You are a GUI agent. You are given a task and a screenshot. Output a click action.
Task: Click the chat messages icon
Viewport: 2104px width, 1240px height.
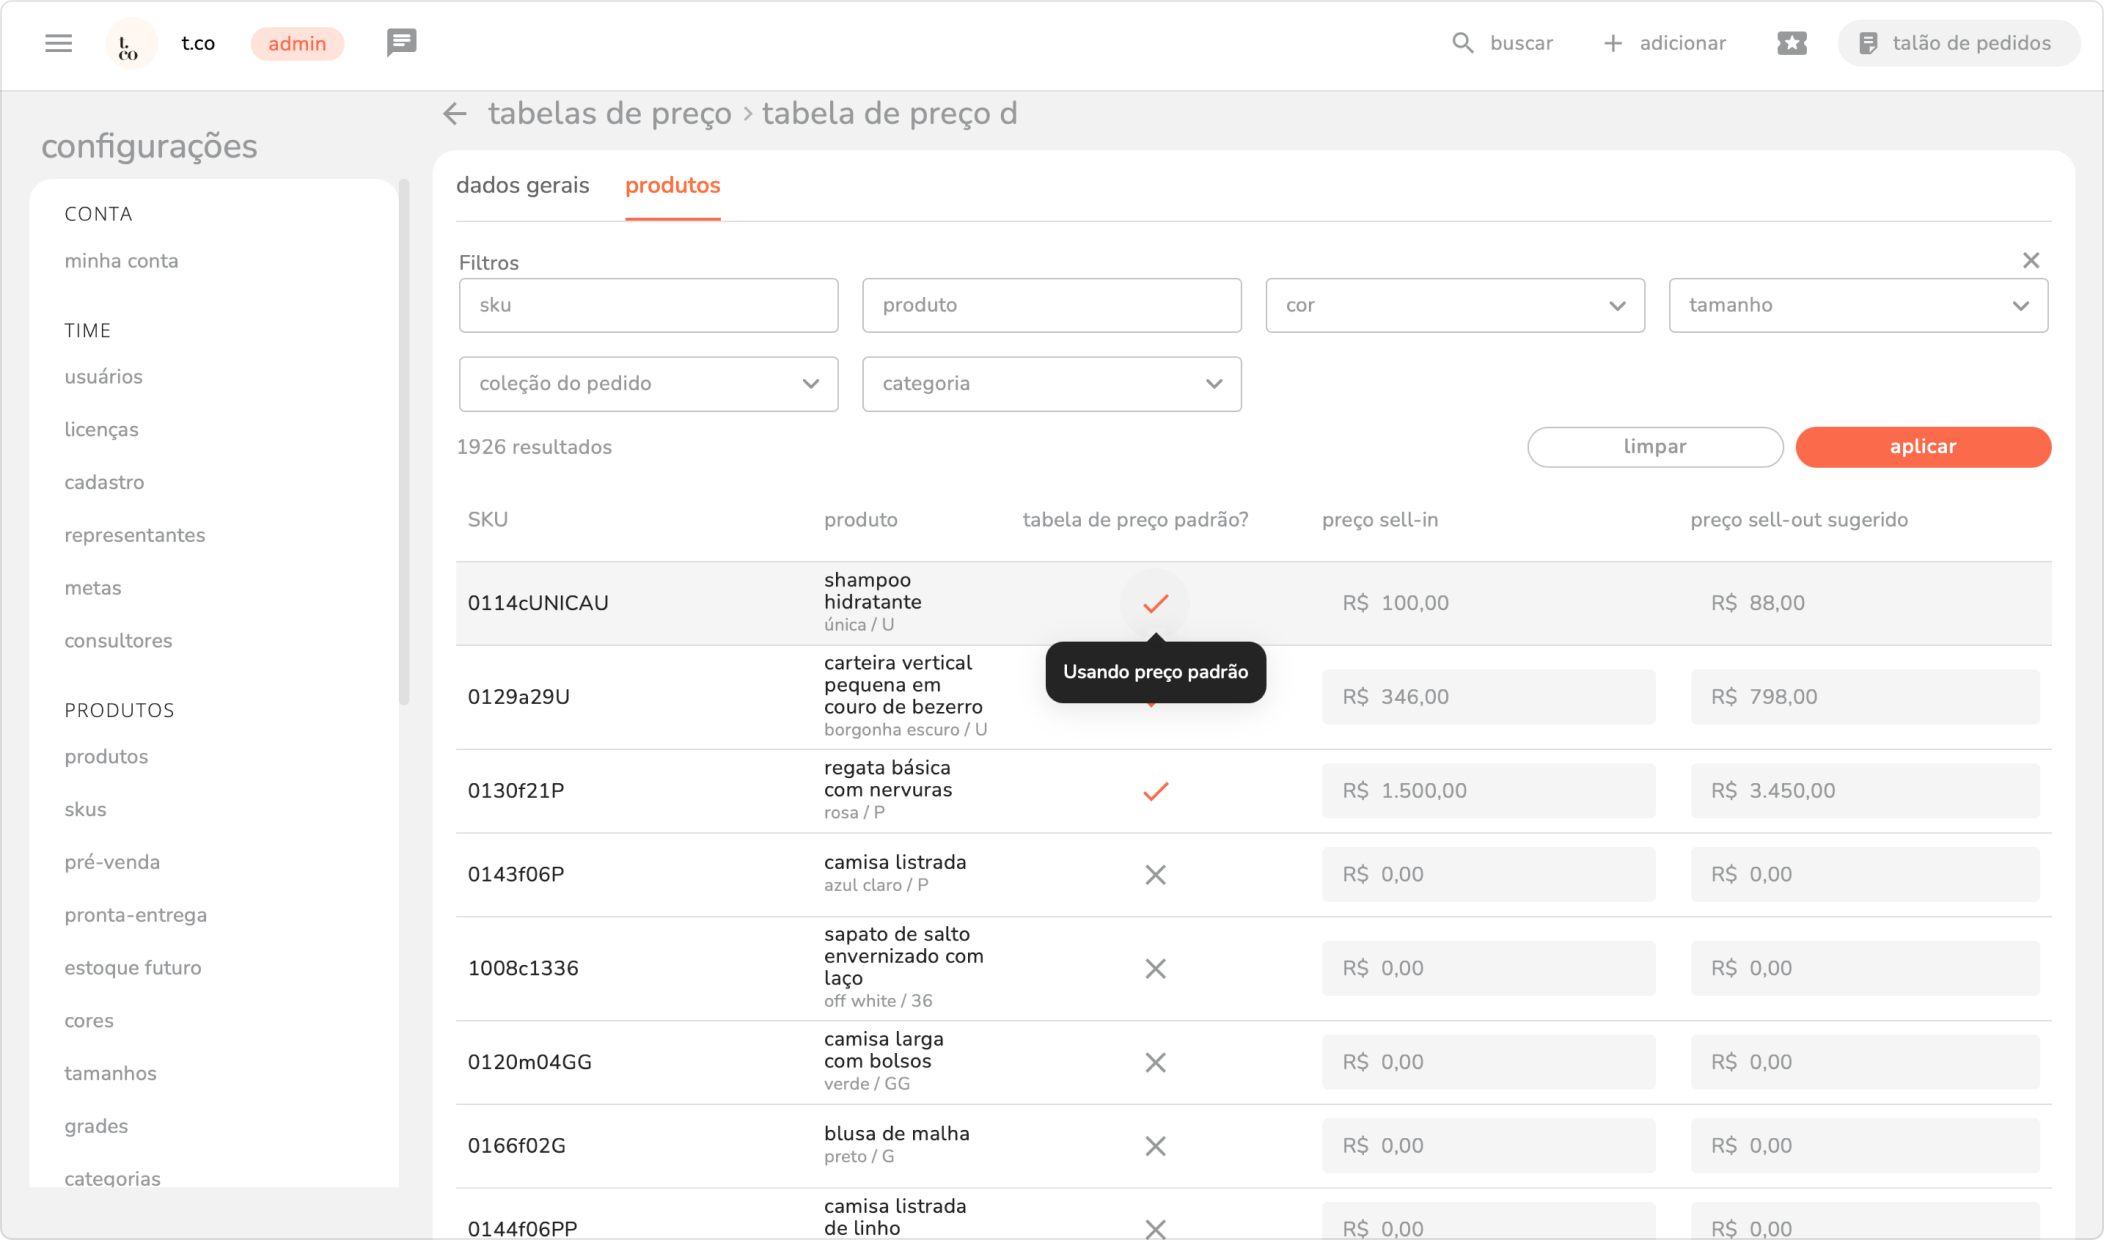pos(401,43)
